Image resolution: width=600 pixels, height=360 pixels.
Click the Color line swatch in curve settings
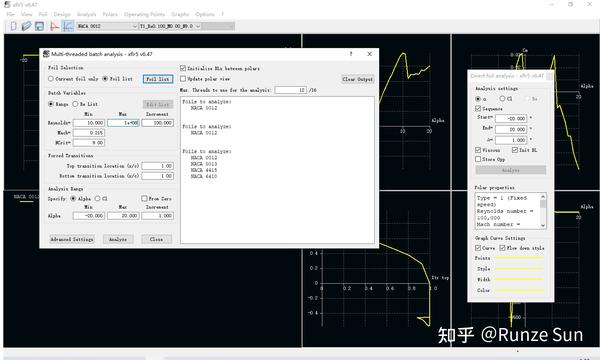click(519, 290)
